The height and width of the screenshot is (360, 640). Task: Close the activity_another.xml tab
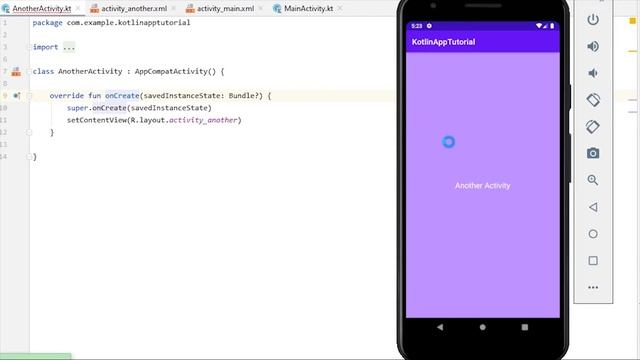pyautogui.click(x=173, y=8)
